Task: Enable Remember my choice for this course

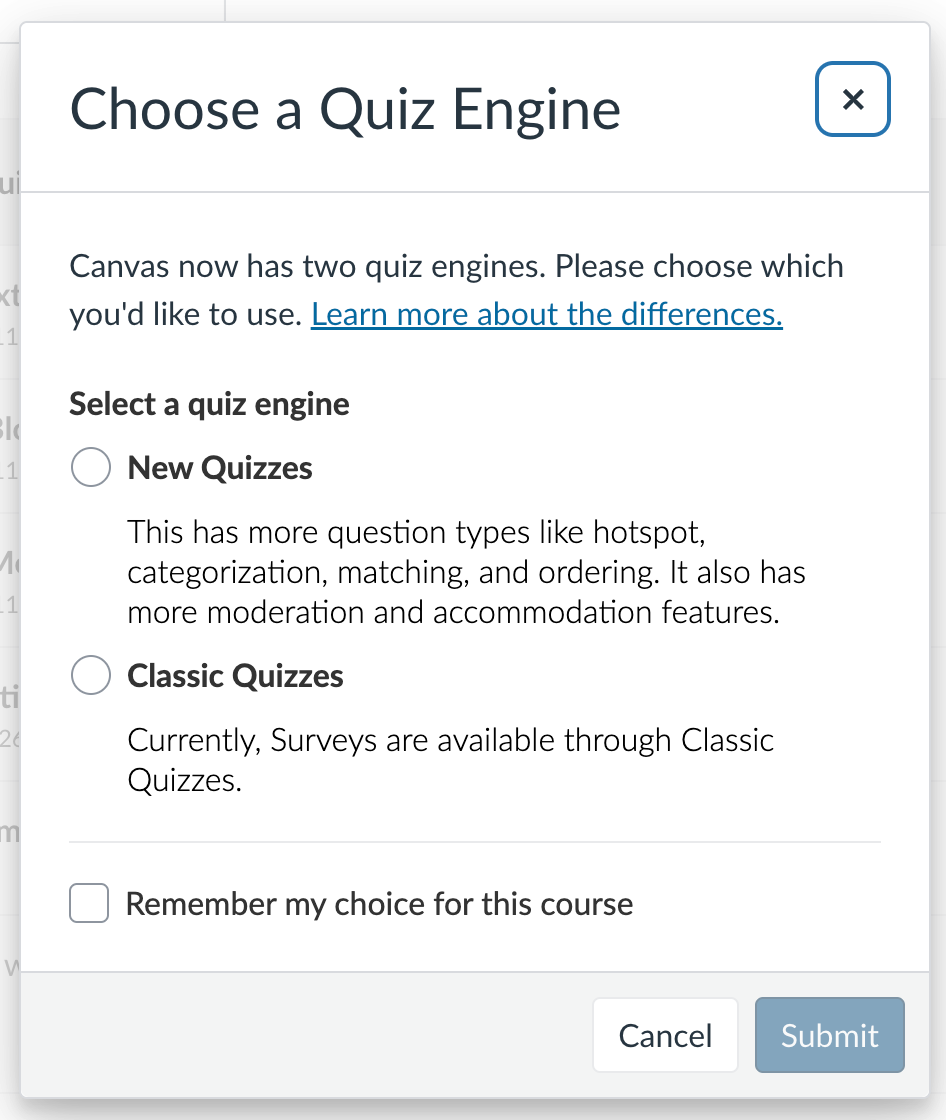Action: [x=89, y=903]
